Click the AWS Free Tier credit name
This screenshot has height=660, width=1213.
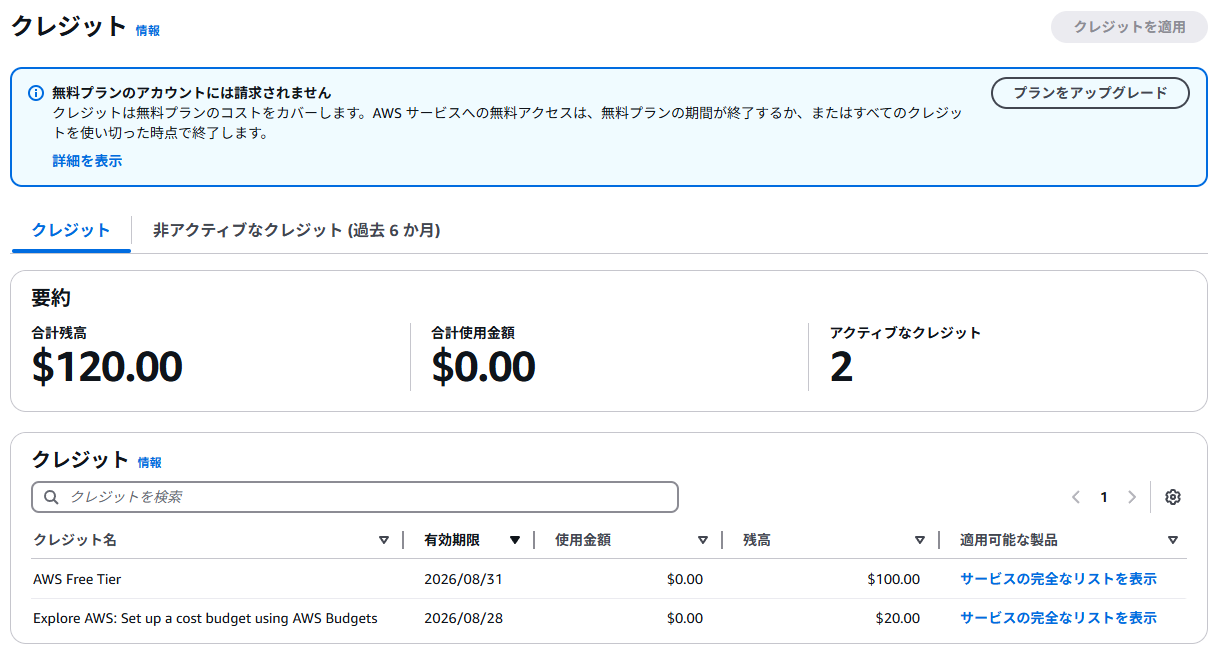click(77, 579)
